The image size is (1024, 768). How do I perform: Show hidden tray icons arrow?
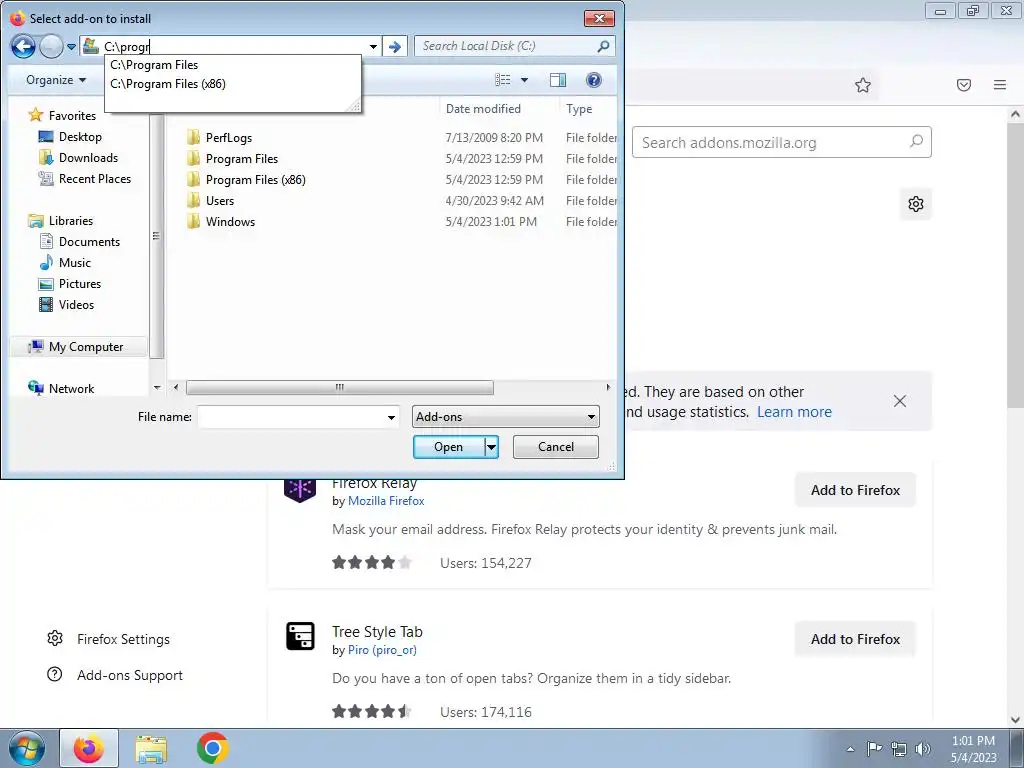click(850, 750)
